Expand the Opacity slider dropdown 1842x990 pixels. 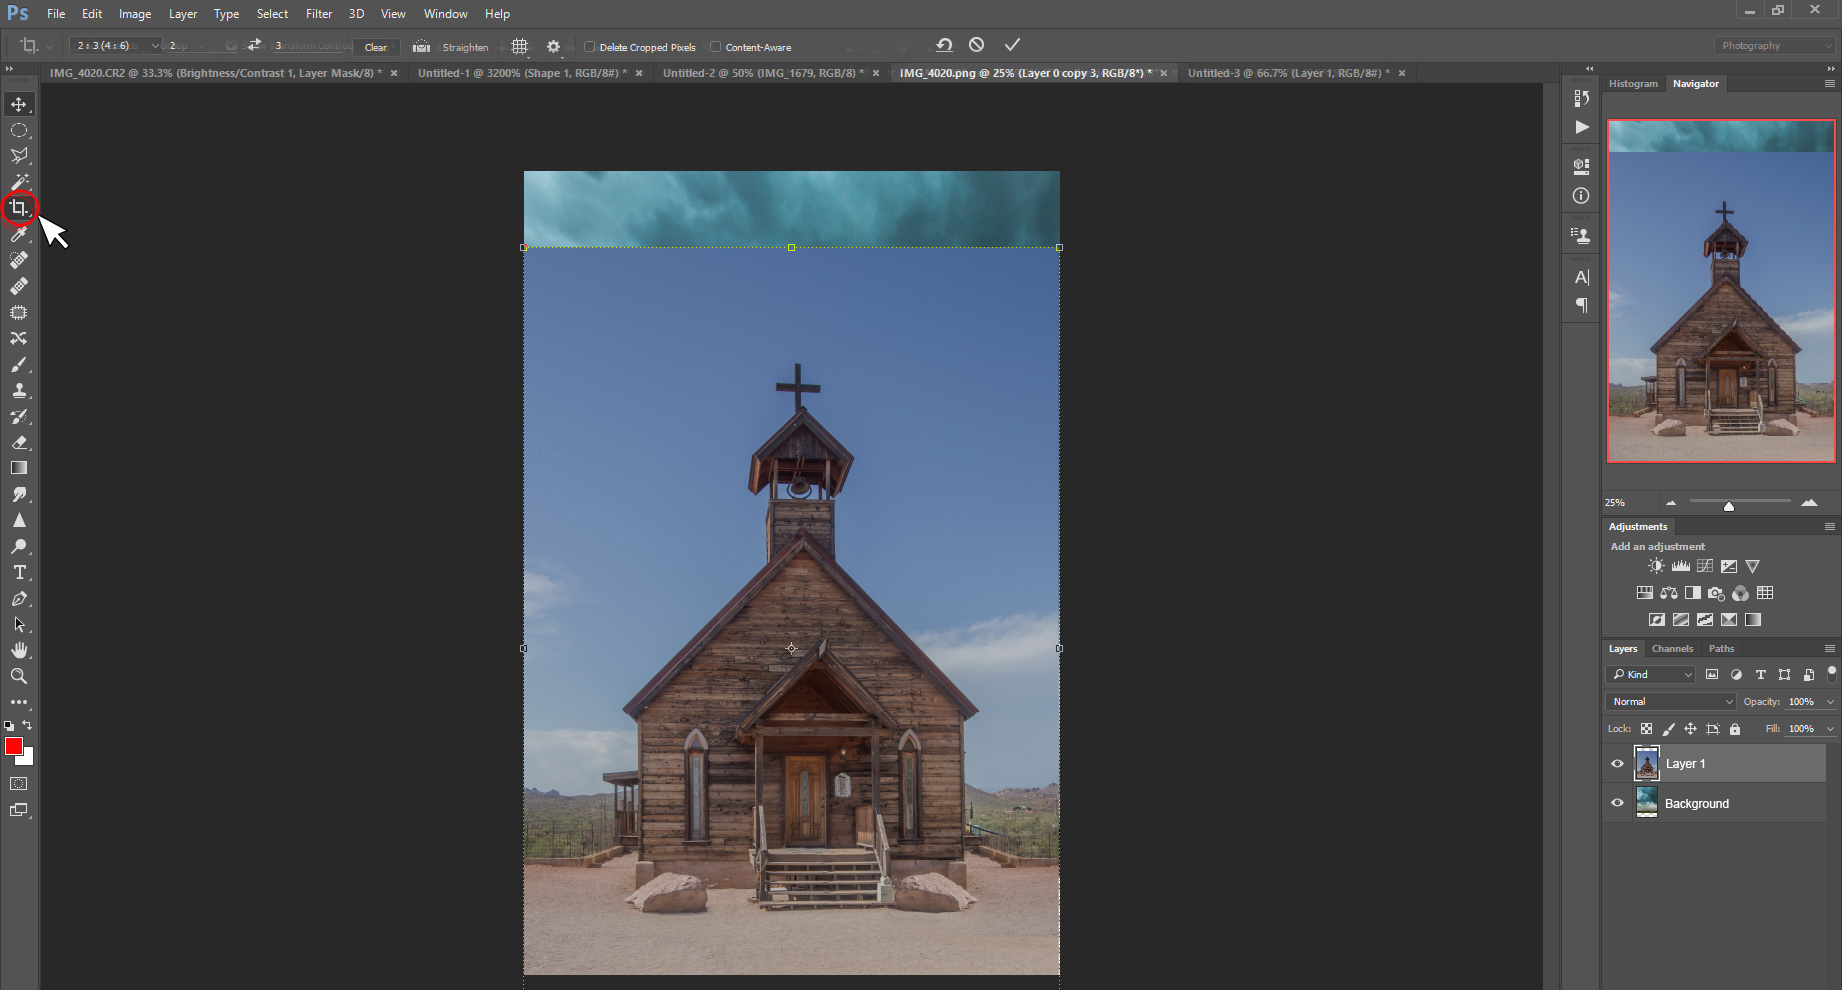click(1831, 702)
